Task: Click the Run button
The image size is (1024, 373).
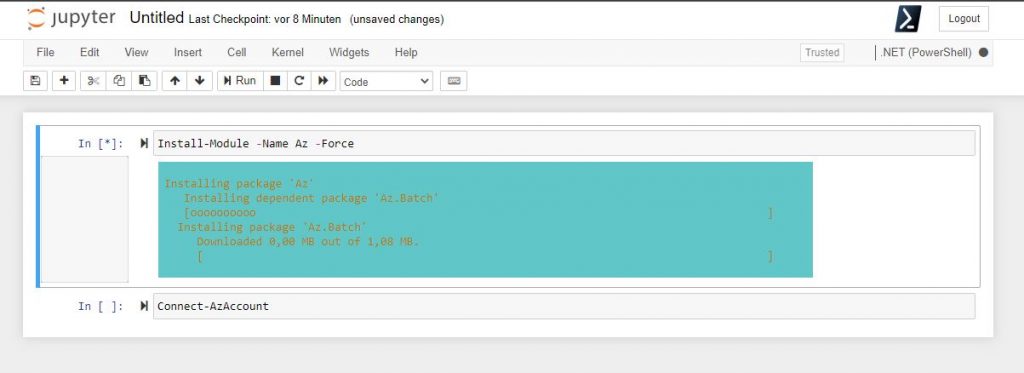Action: click(240, 81)
